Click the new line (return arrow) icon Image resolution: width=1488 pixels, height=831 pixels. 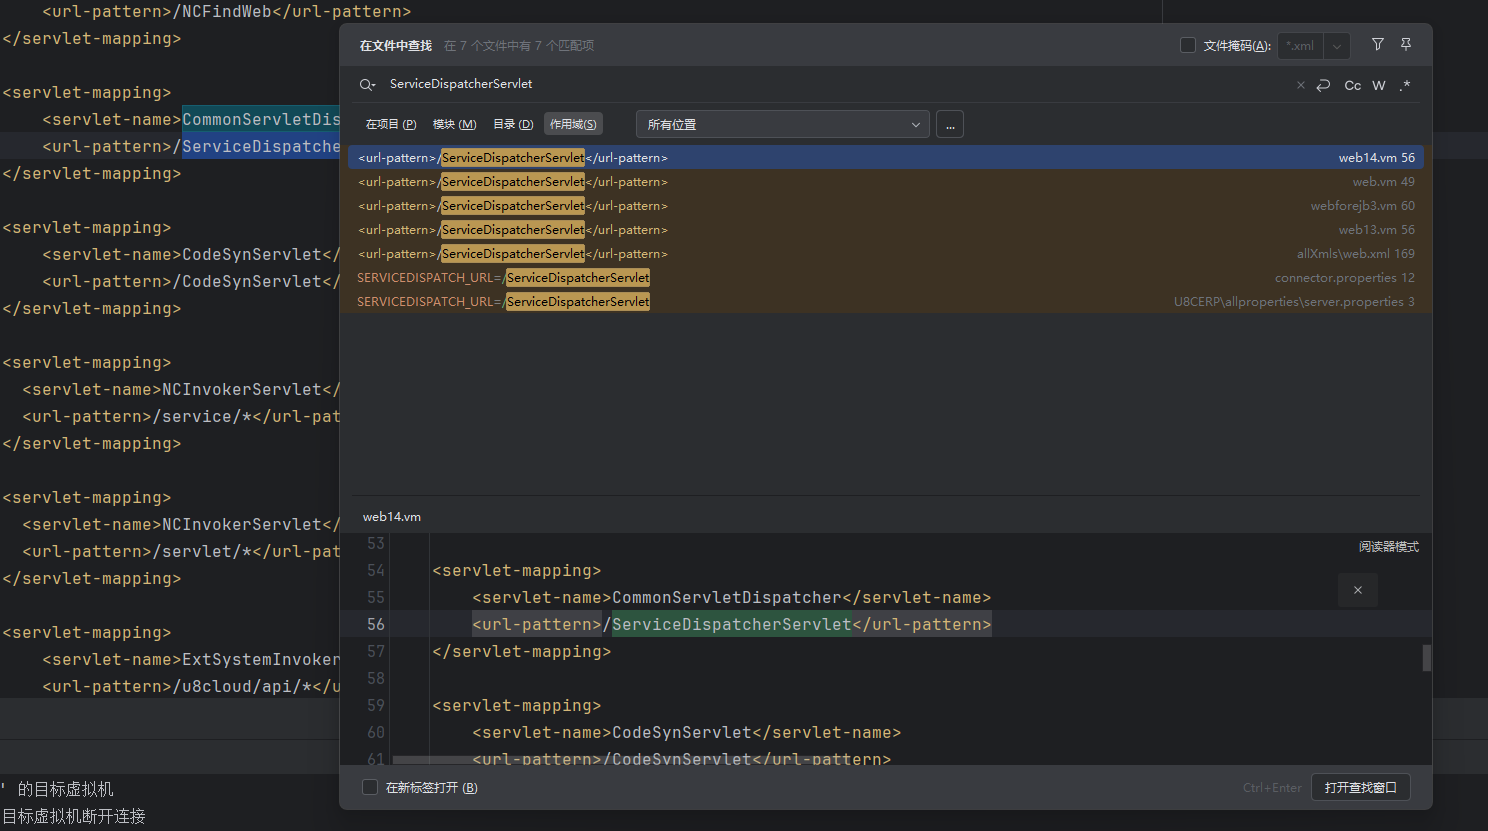[1323, 85]
